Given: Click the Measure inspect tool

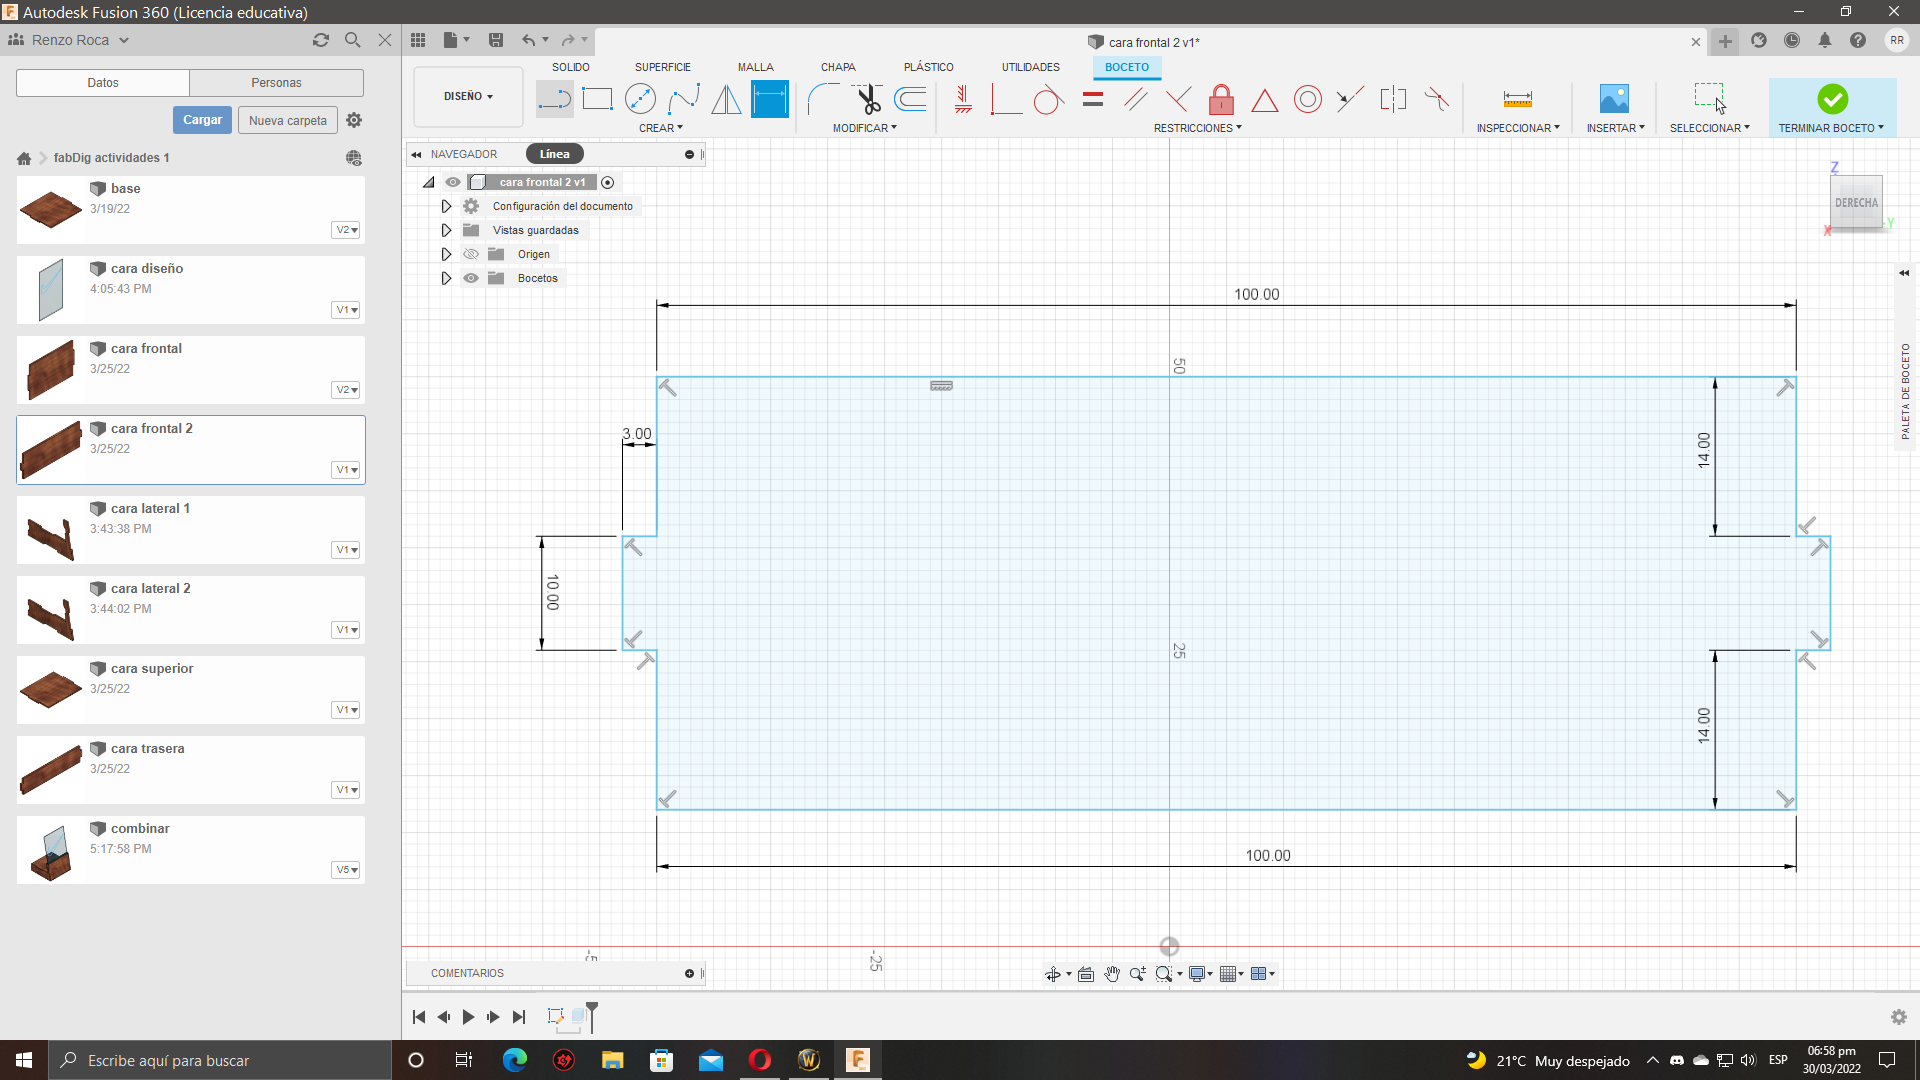Looking at the screenshot, I should click(1517, 99).
